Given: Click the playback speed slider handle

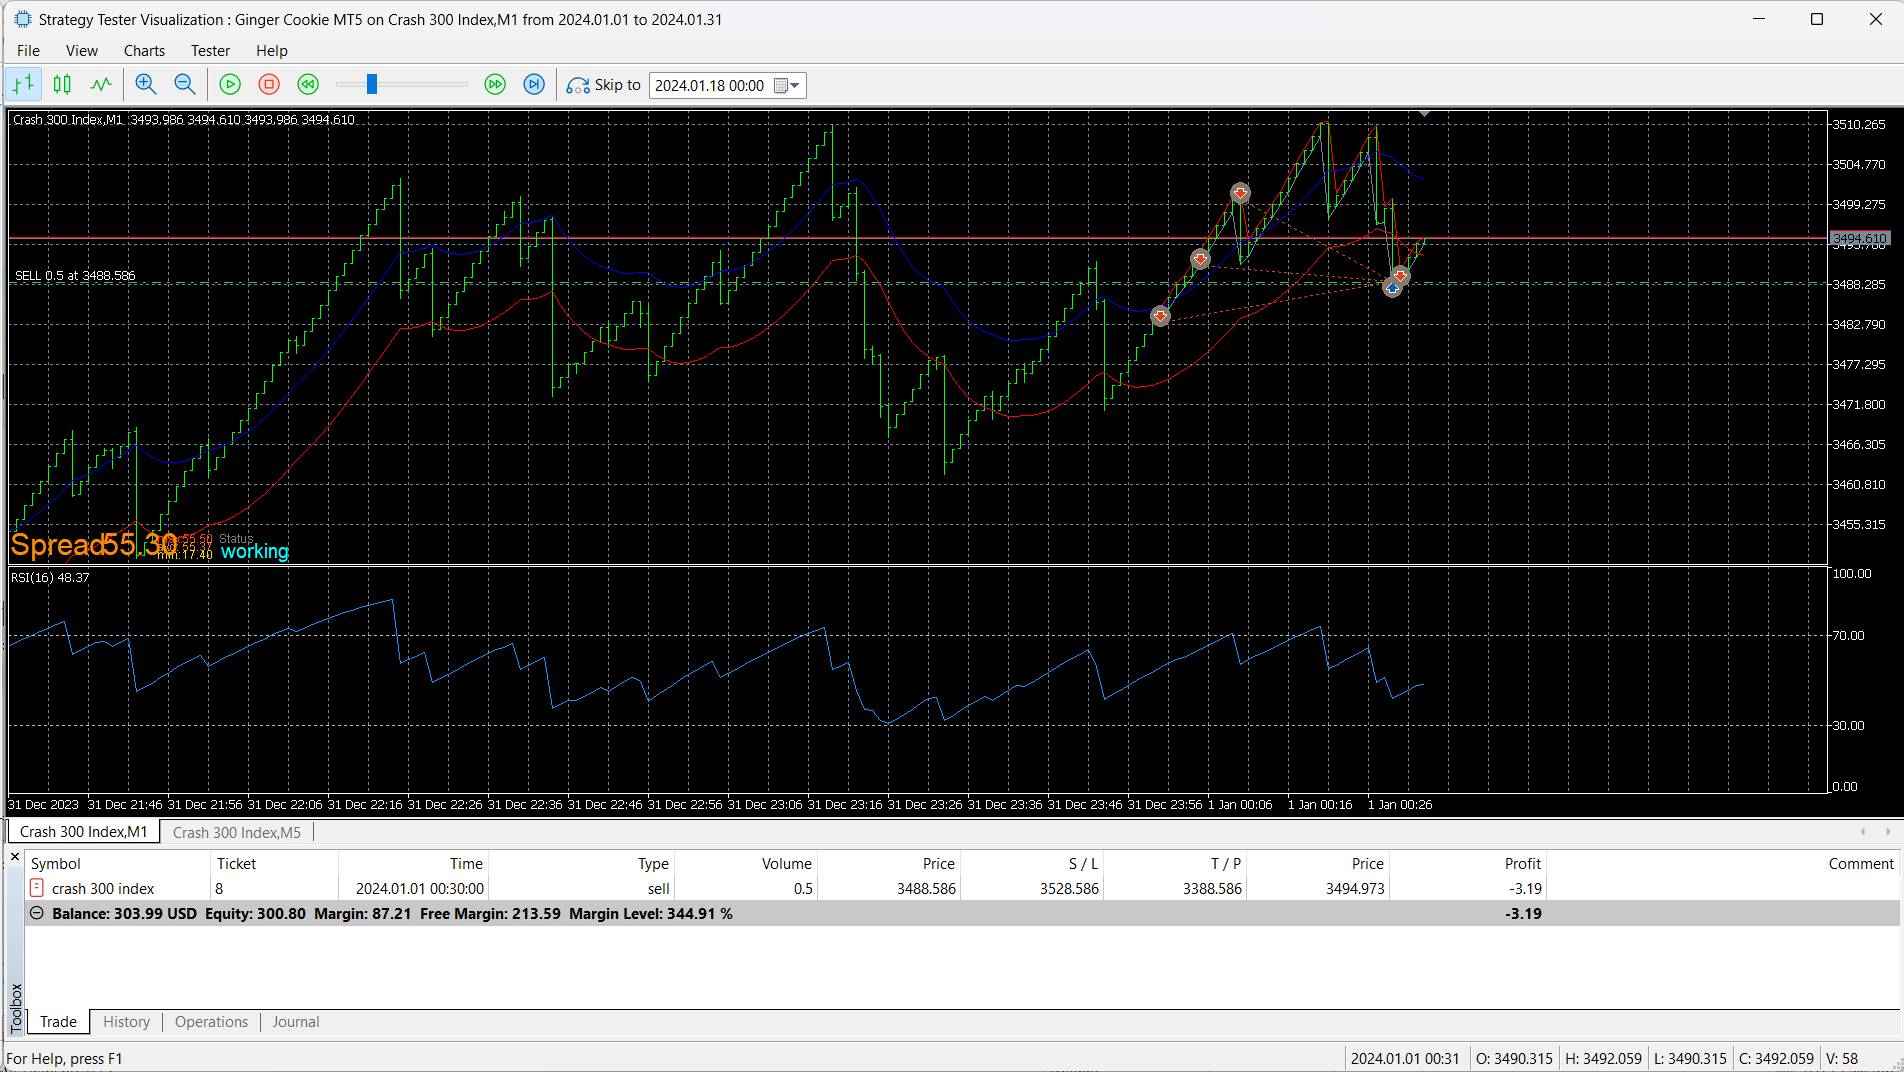Looking at the screenshot, I should [x=372, y=85].
